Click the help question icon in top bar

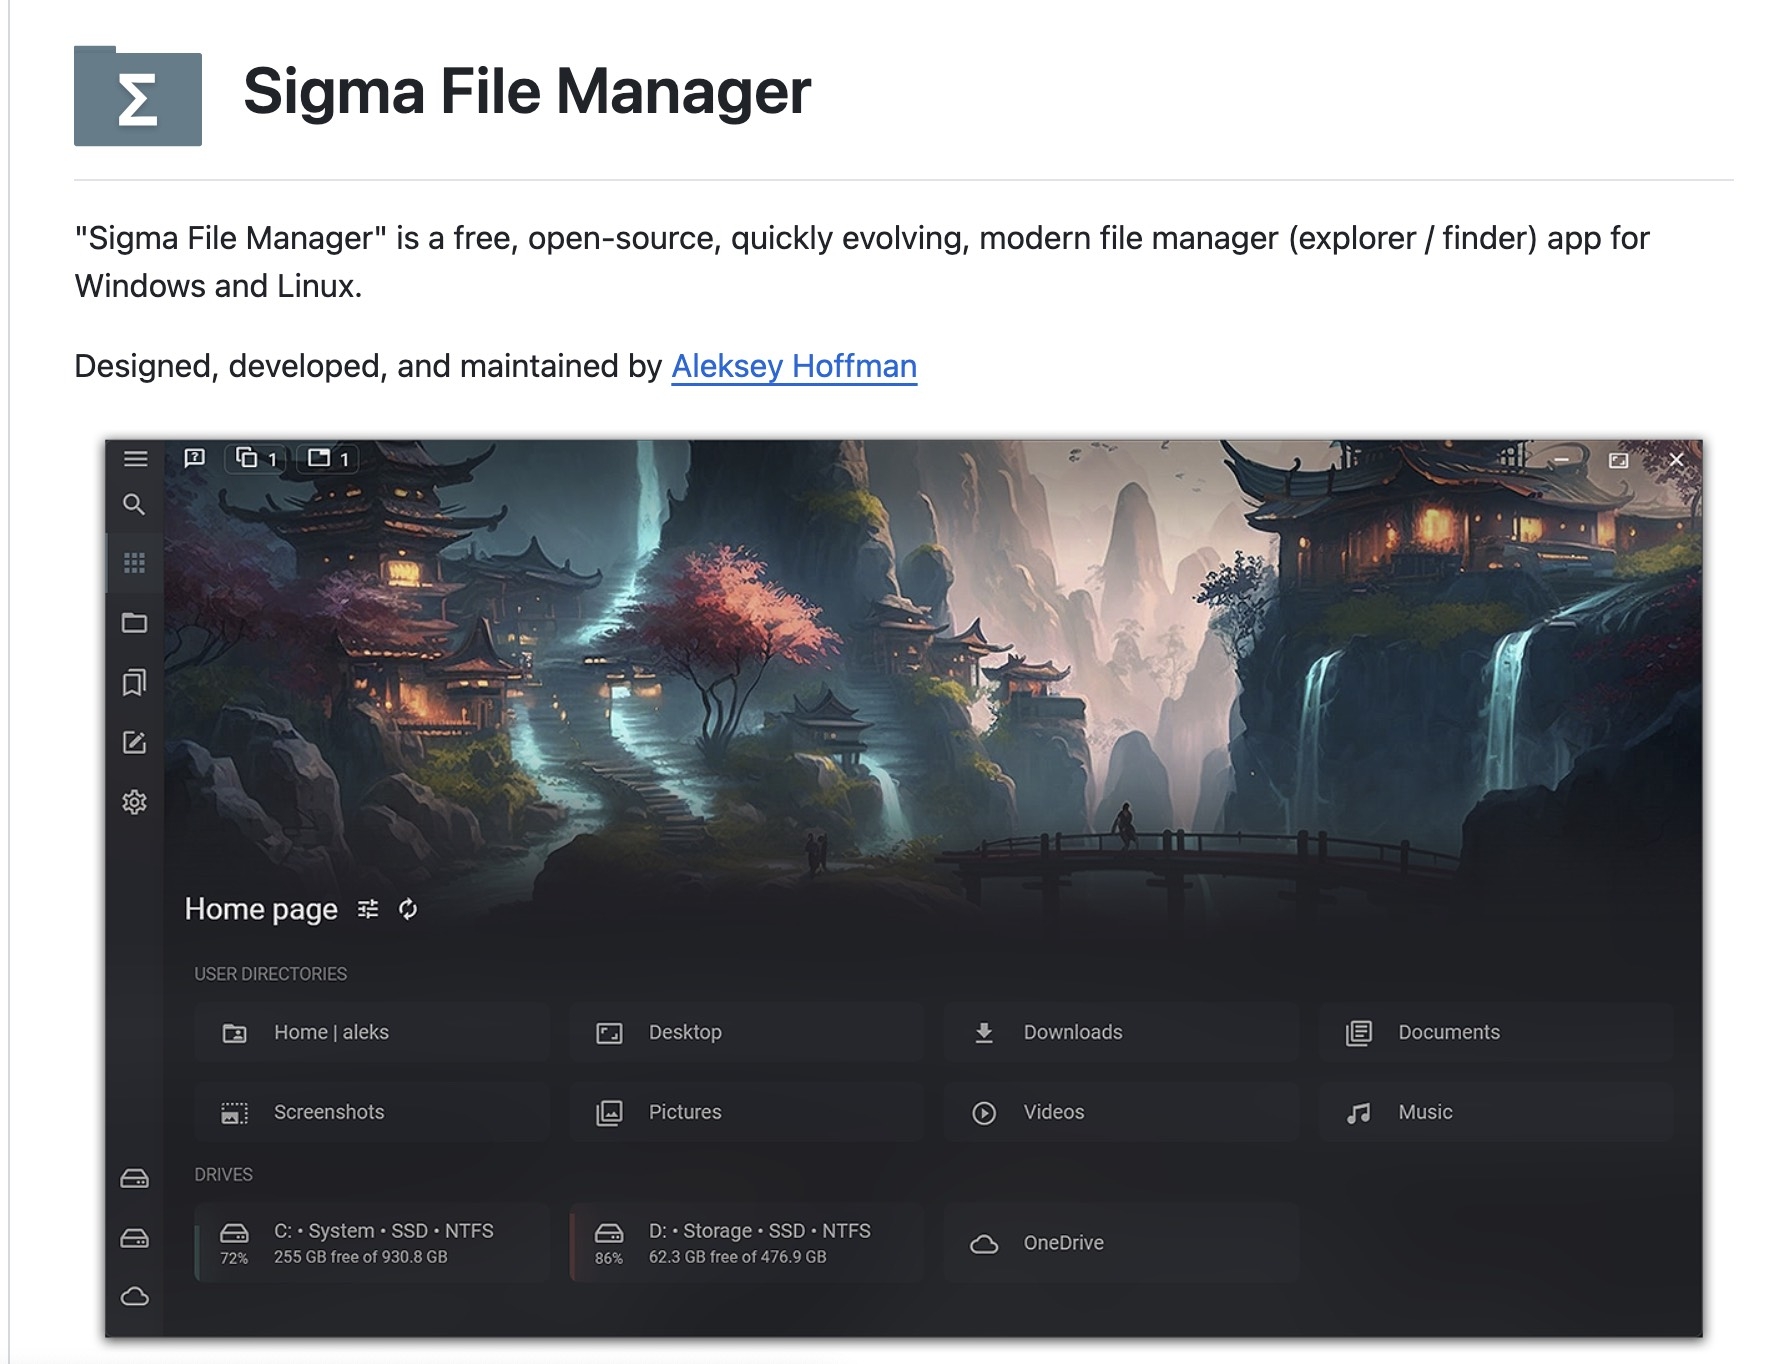pyautogui.click(x=195, y=458)
